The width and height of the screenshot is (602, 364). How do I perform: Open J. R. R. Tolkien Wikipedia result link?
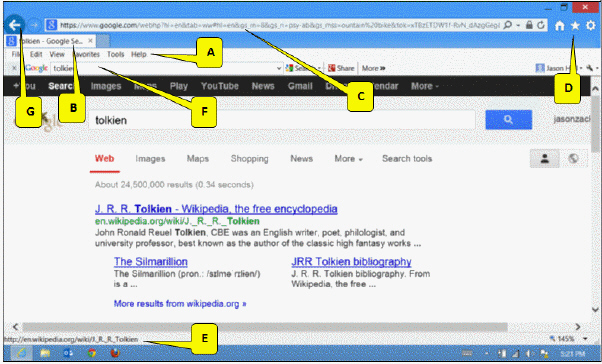216,209
